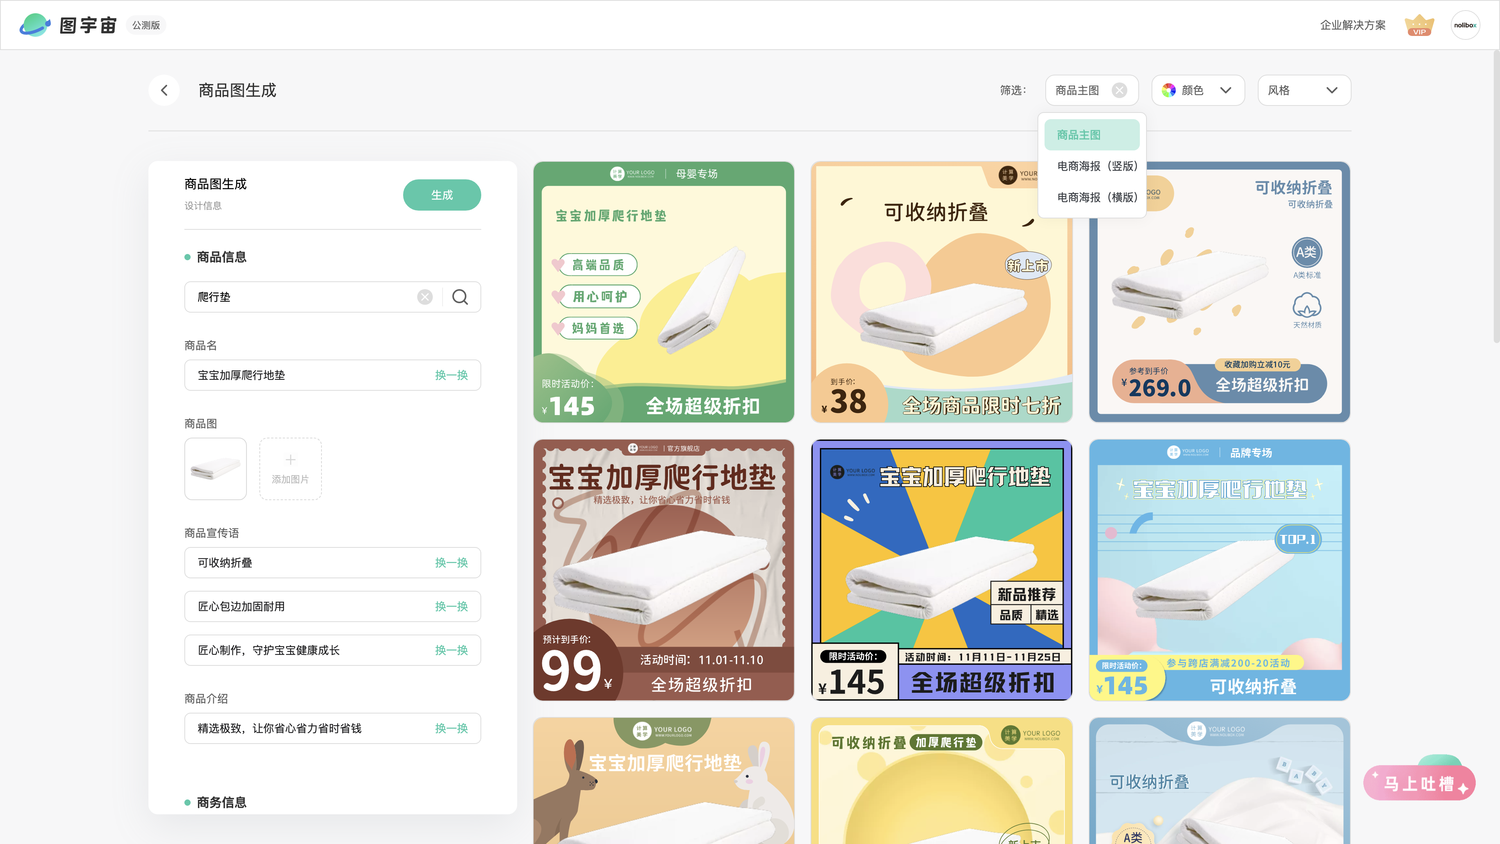This screenshot has height=844, width=1500.
Task: Expand the 颜色 filter dropdown
Action: 1198,90
